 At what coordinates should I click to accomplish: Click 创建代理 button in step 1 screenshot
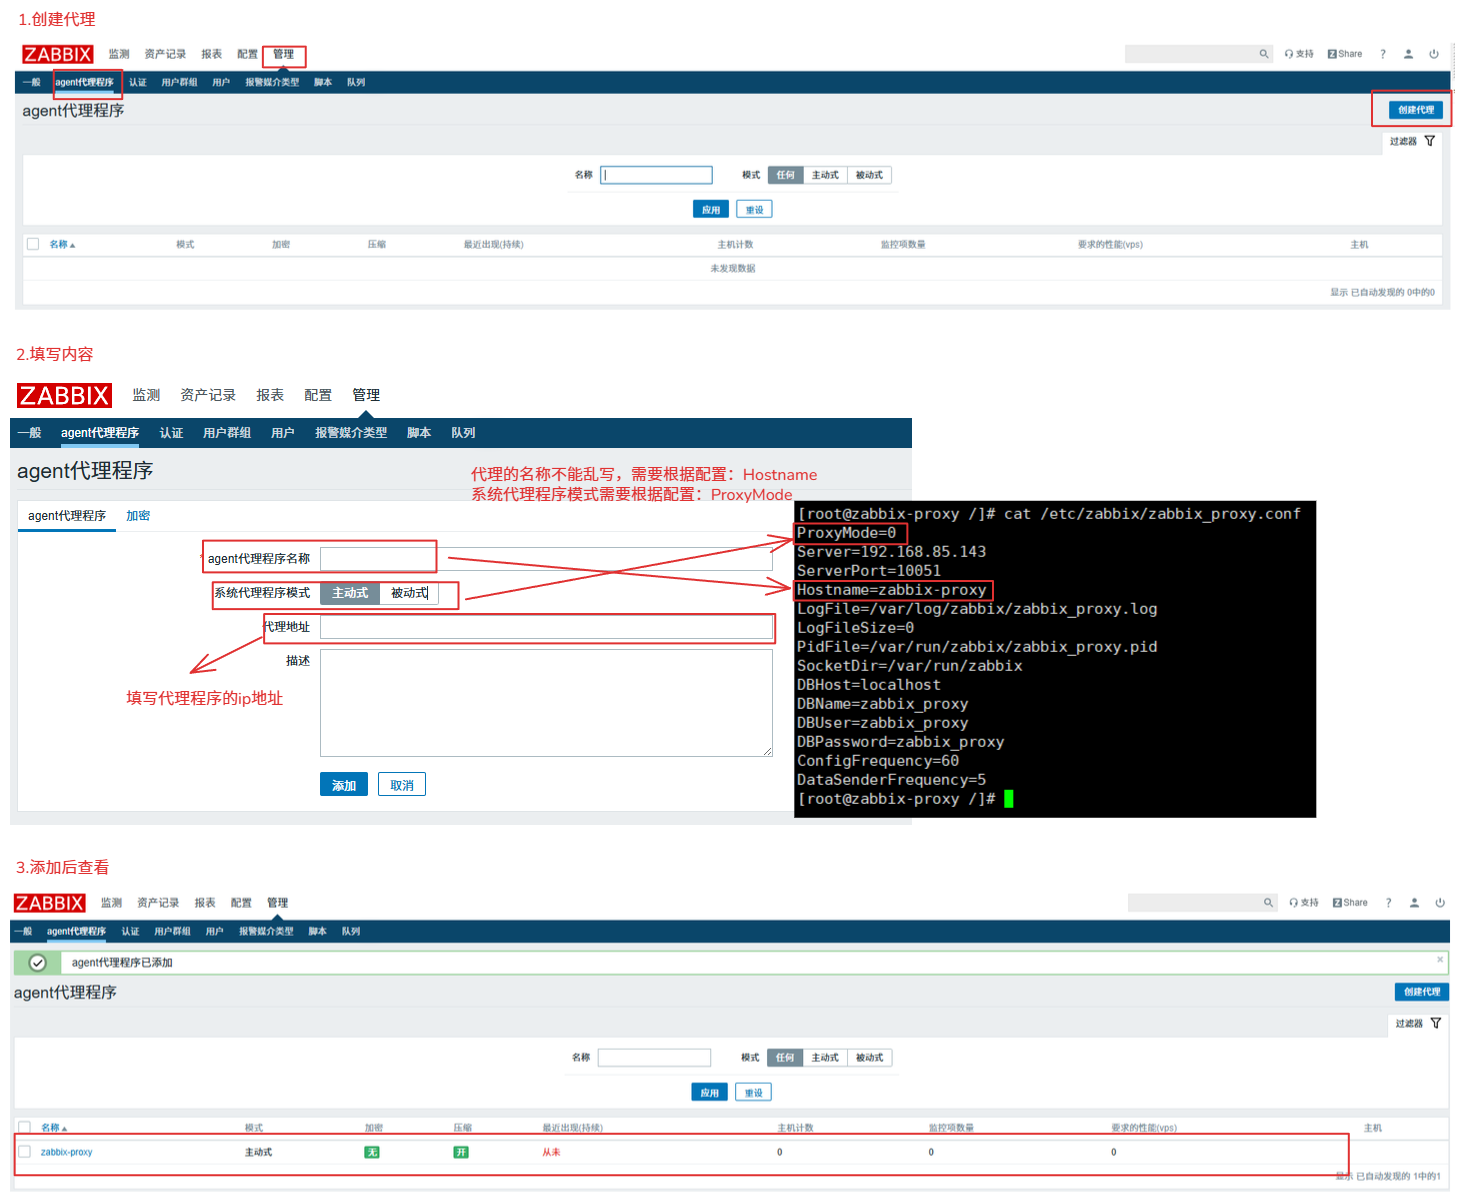pyautogui.click(x=1416, y=110)
